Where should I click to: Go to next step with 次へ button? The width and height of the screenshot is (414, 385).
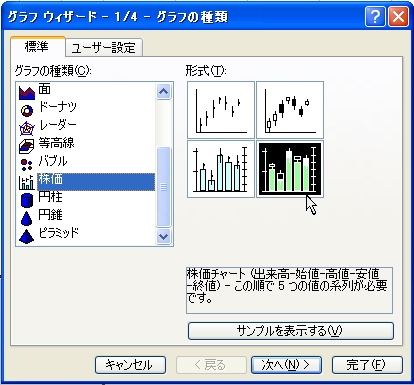(x=286, y=365)
